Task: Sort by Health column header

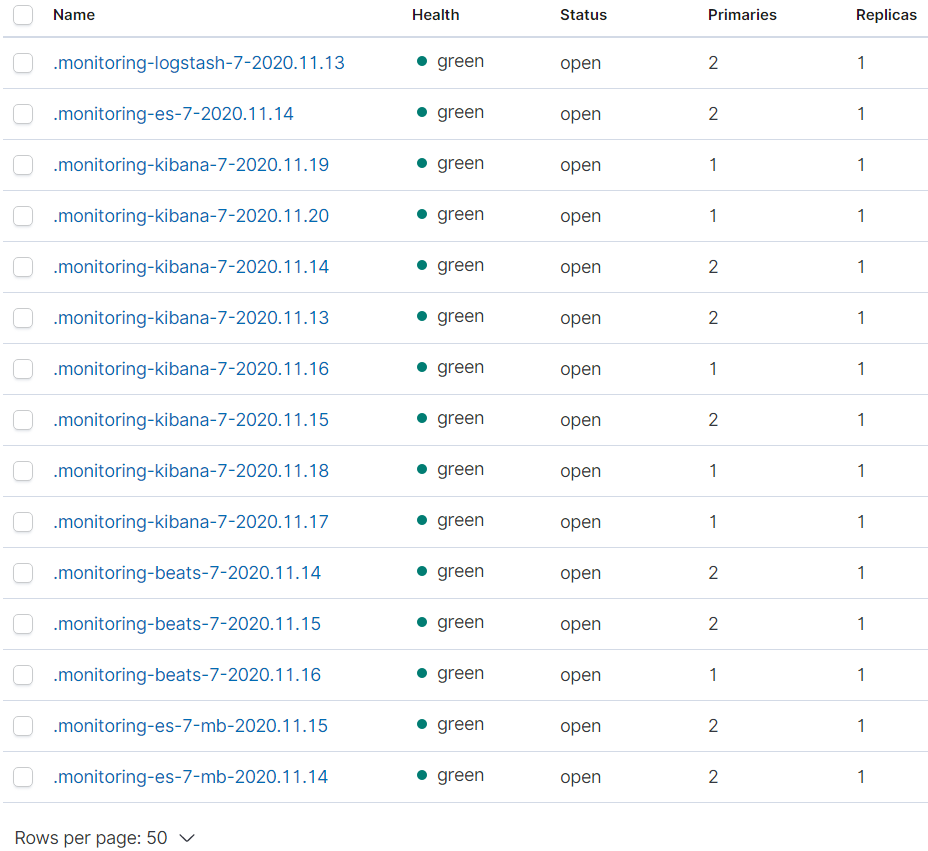Action: [436, 15]
